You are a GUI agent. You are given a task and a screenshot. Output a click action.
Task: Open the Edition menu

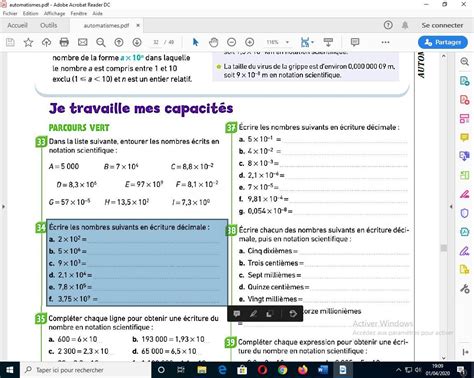30,13
